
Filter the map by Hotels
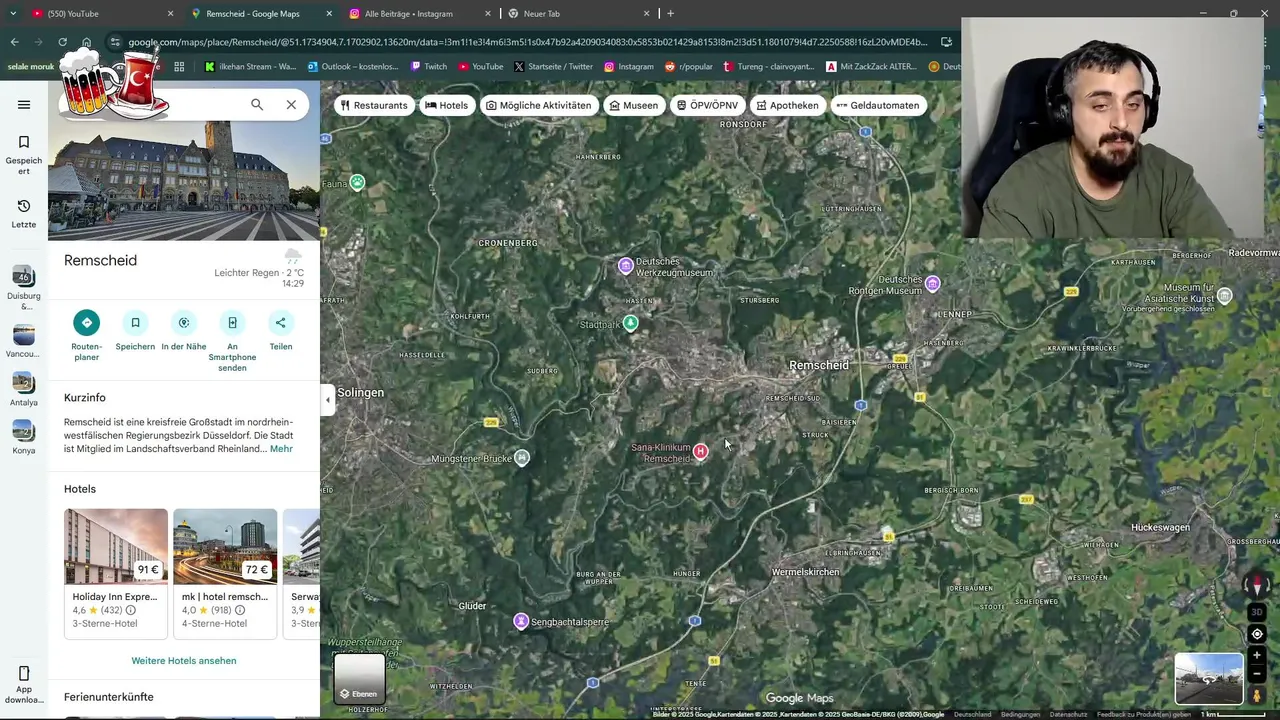tap(447, 105)
